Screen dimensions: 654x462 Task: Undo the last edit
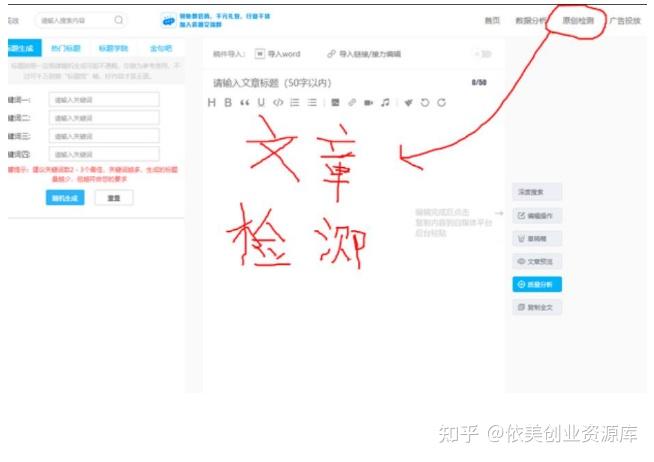(x=425, y=103)
